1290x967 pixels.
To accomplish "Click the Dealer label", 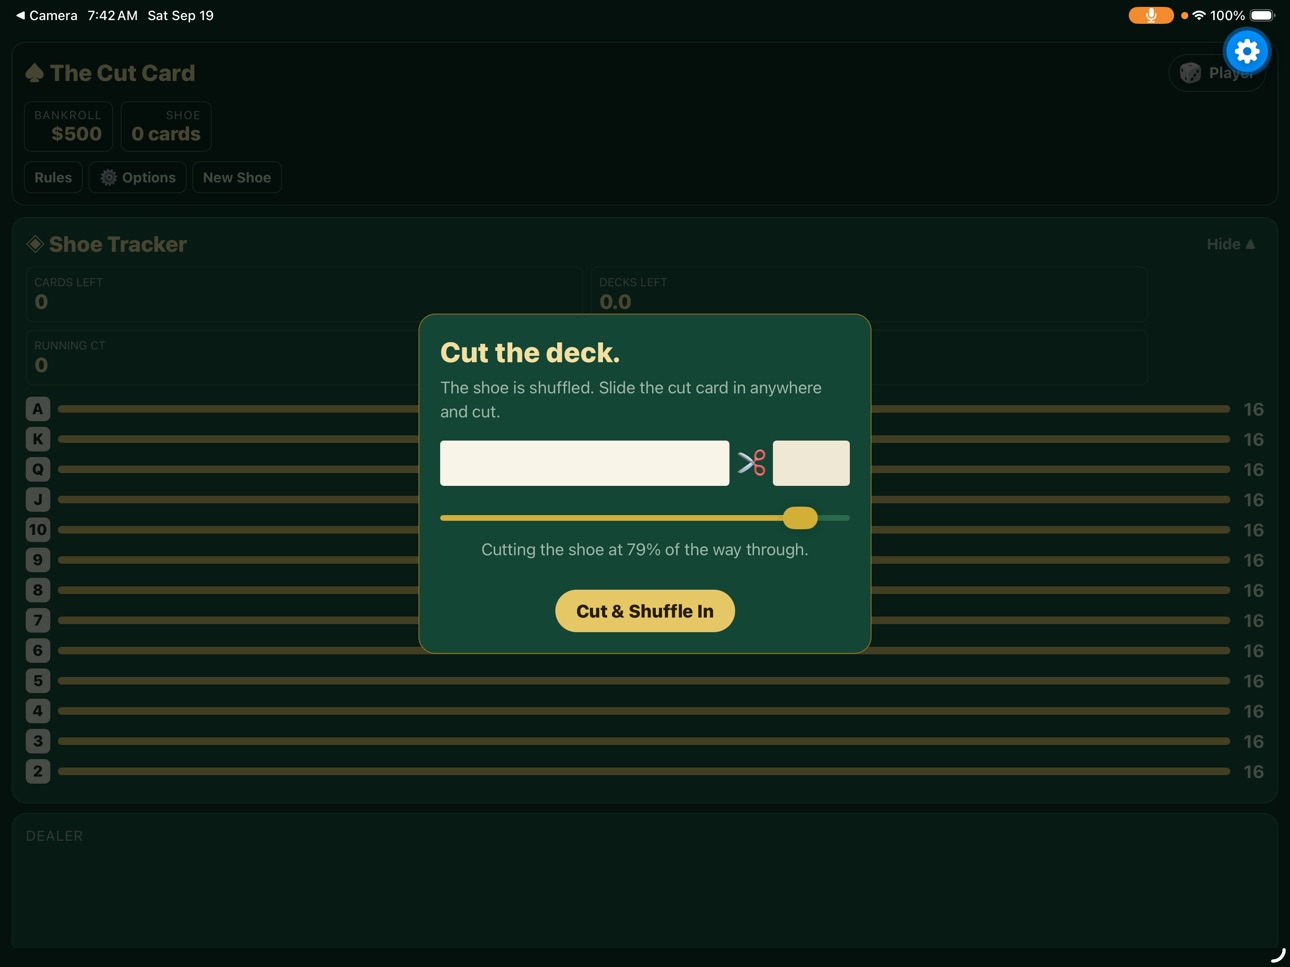I will (55, 836).
